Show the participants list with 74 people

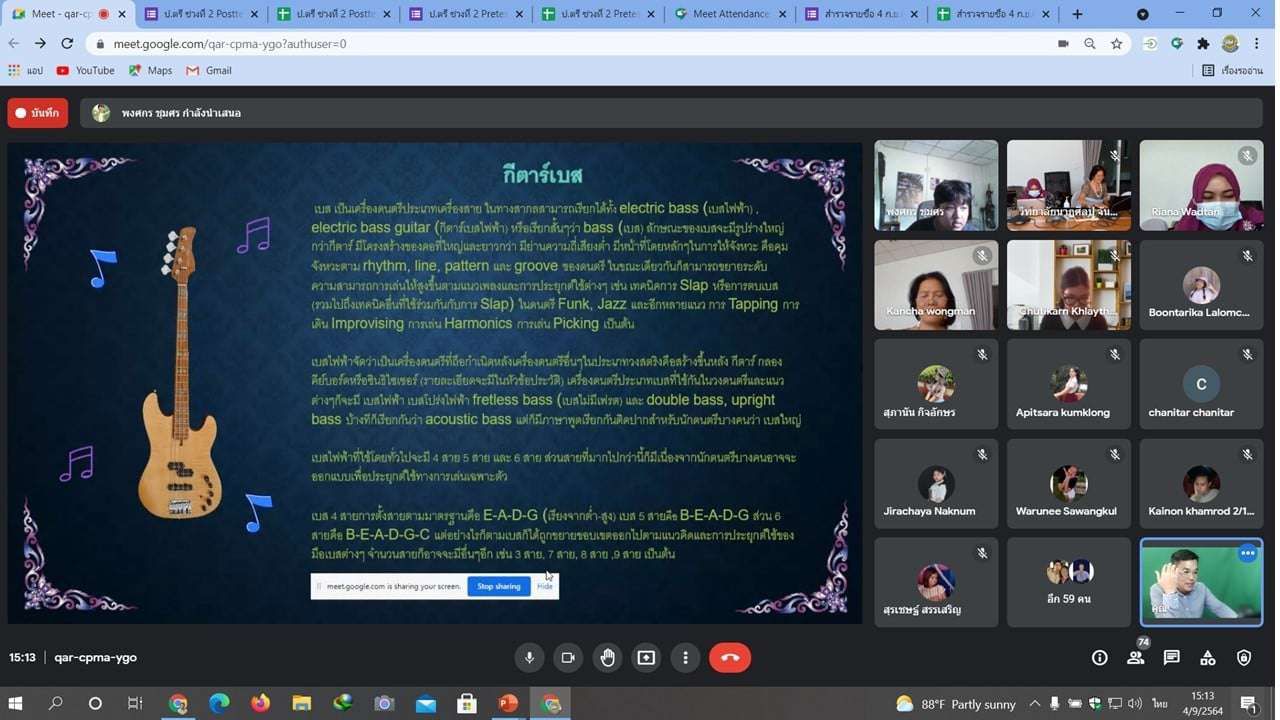(x=1135, y=657)
